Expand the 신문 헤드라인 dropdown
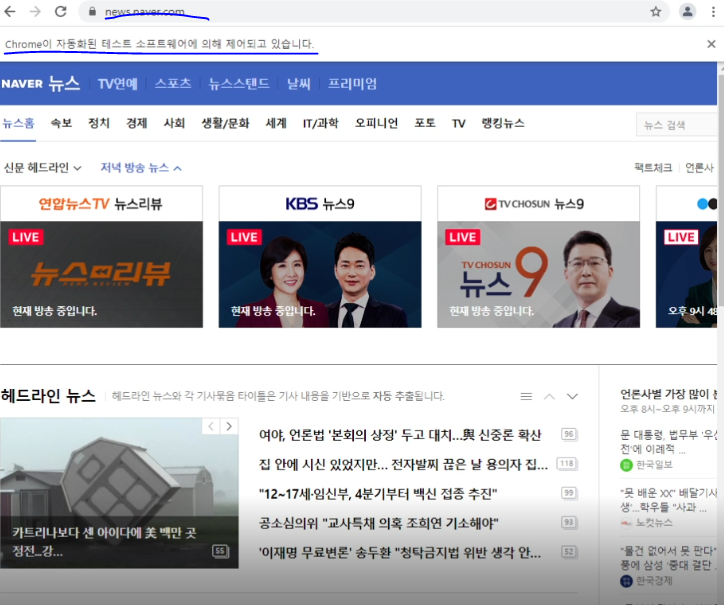Image resolution: width=724 pixels, height=605 pixels. tap(42, 167)
